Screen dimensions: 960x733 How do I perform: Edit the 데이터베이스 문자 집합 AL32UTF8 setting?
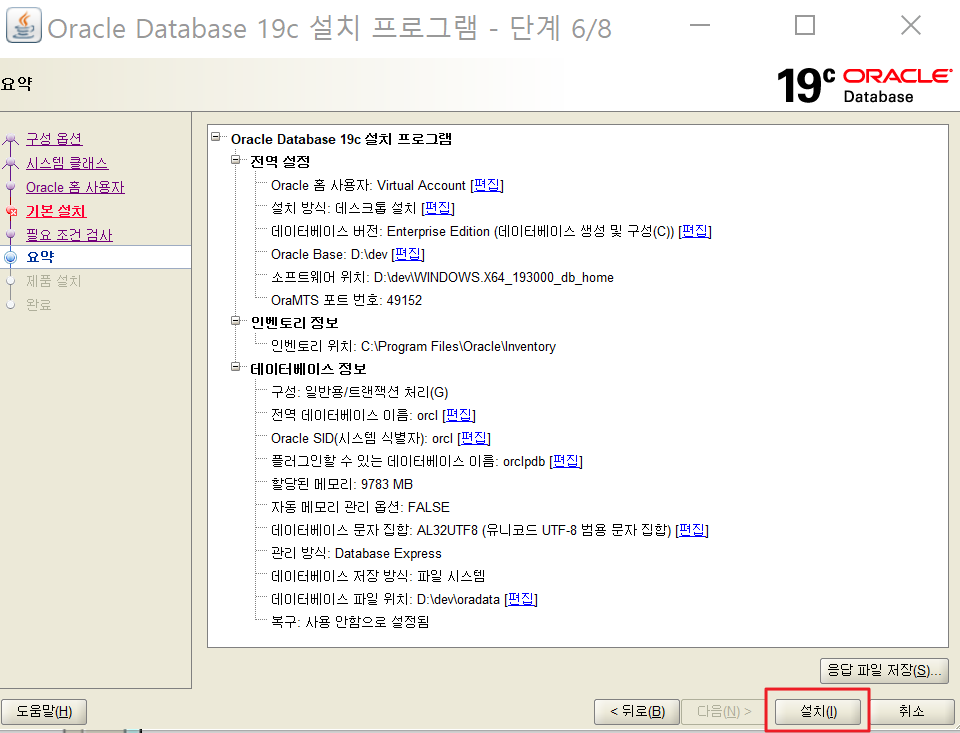(692, 530)
